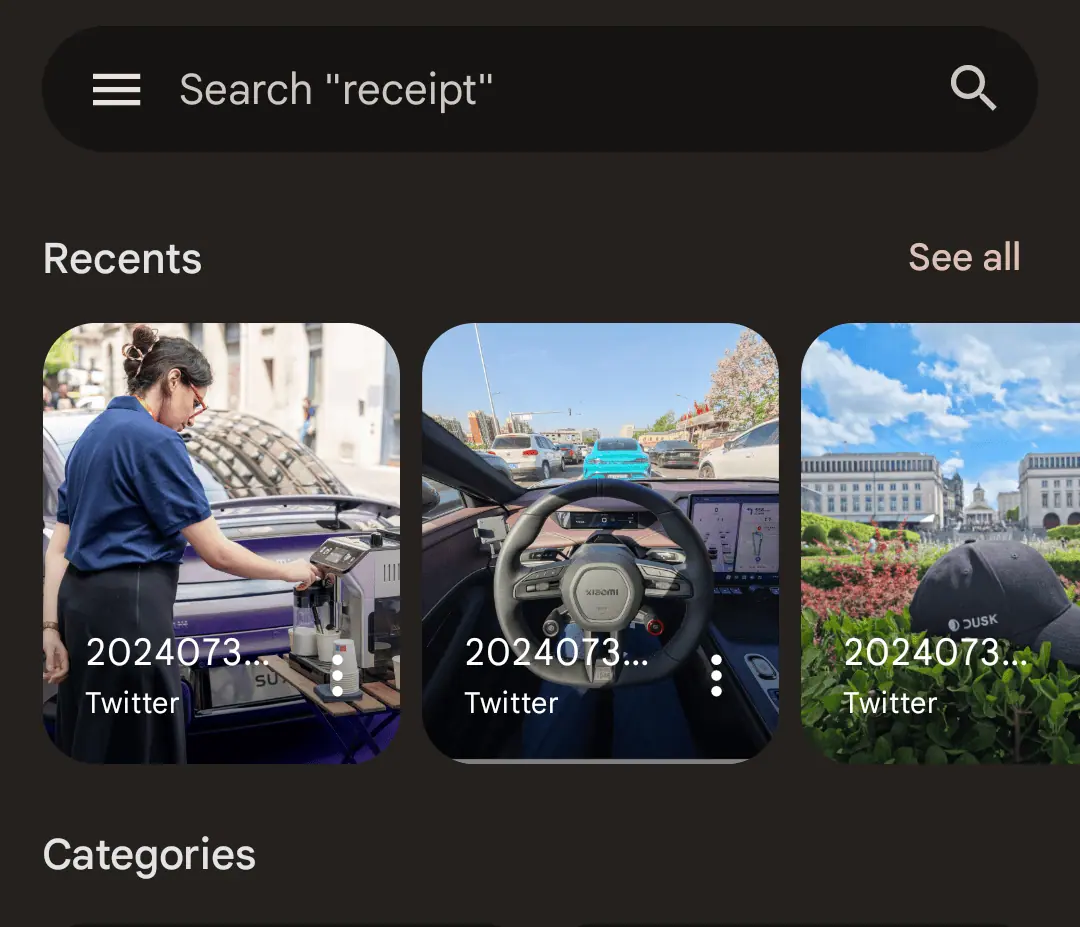The width and height of the screenshot is (1080, 927).
Task: Select the filename on the steering wheel card
Action: click(x=557, y=652)
